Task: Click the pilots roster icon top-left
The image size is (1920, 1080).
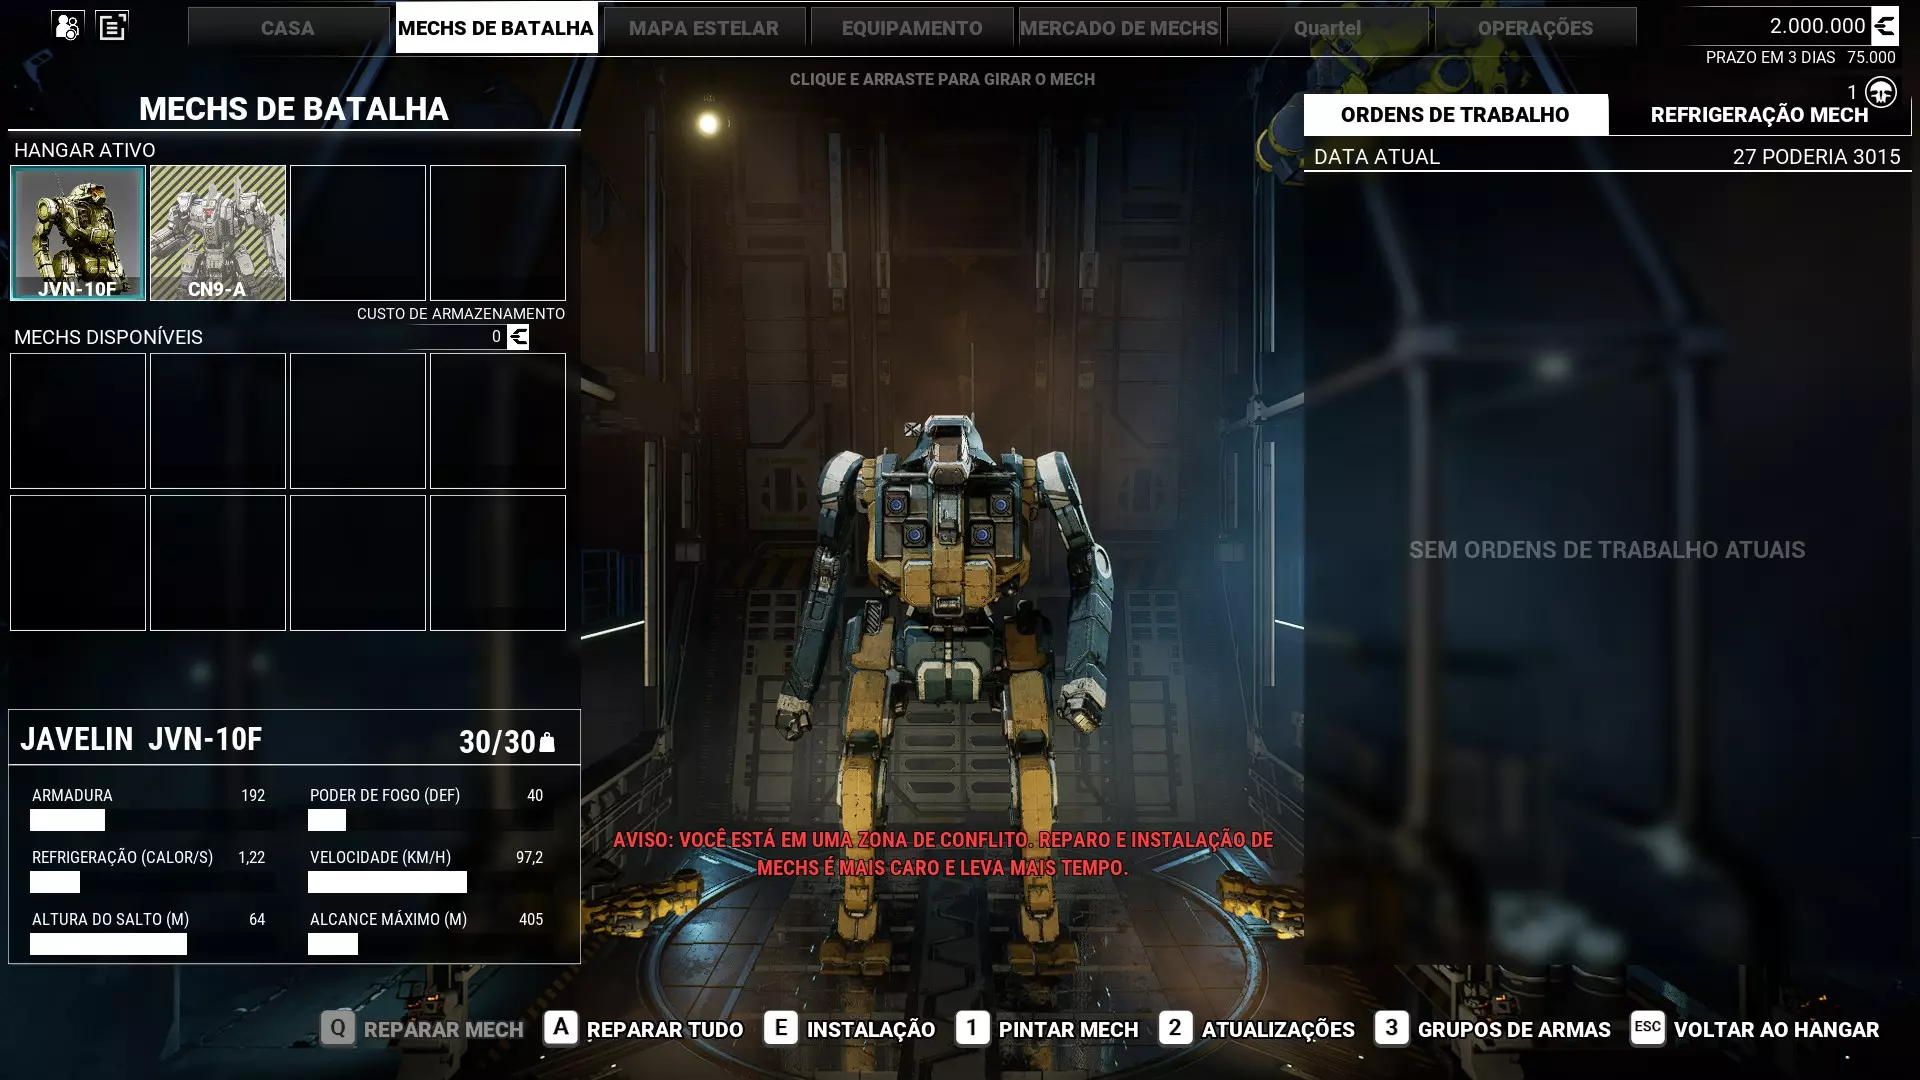Action: (x=68, y=26)
